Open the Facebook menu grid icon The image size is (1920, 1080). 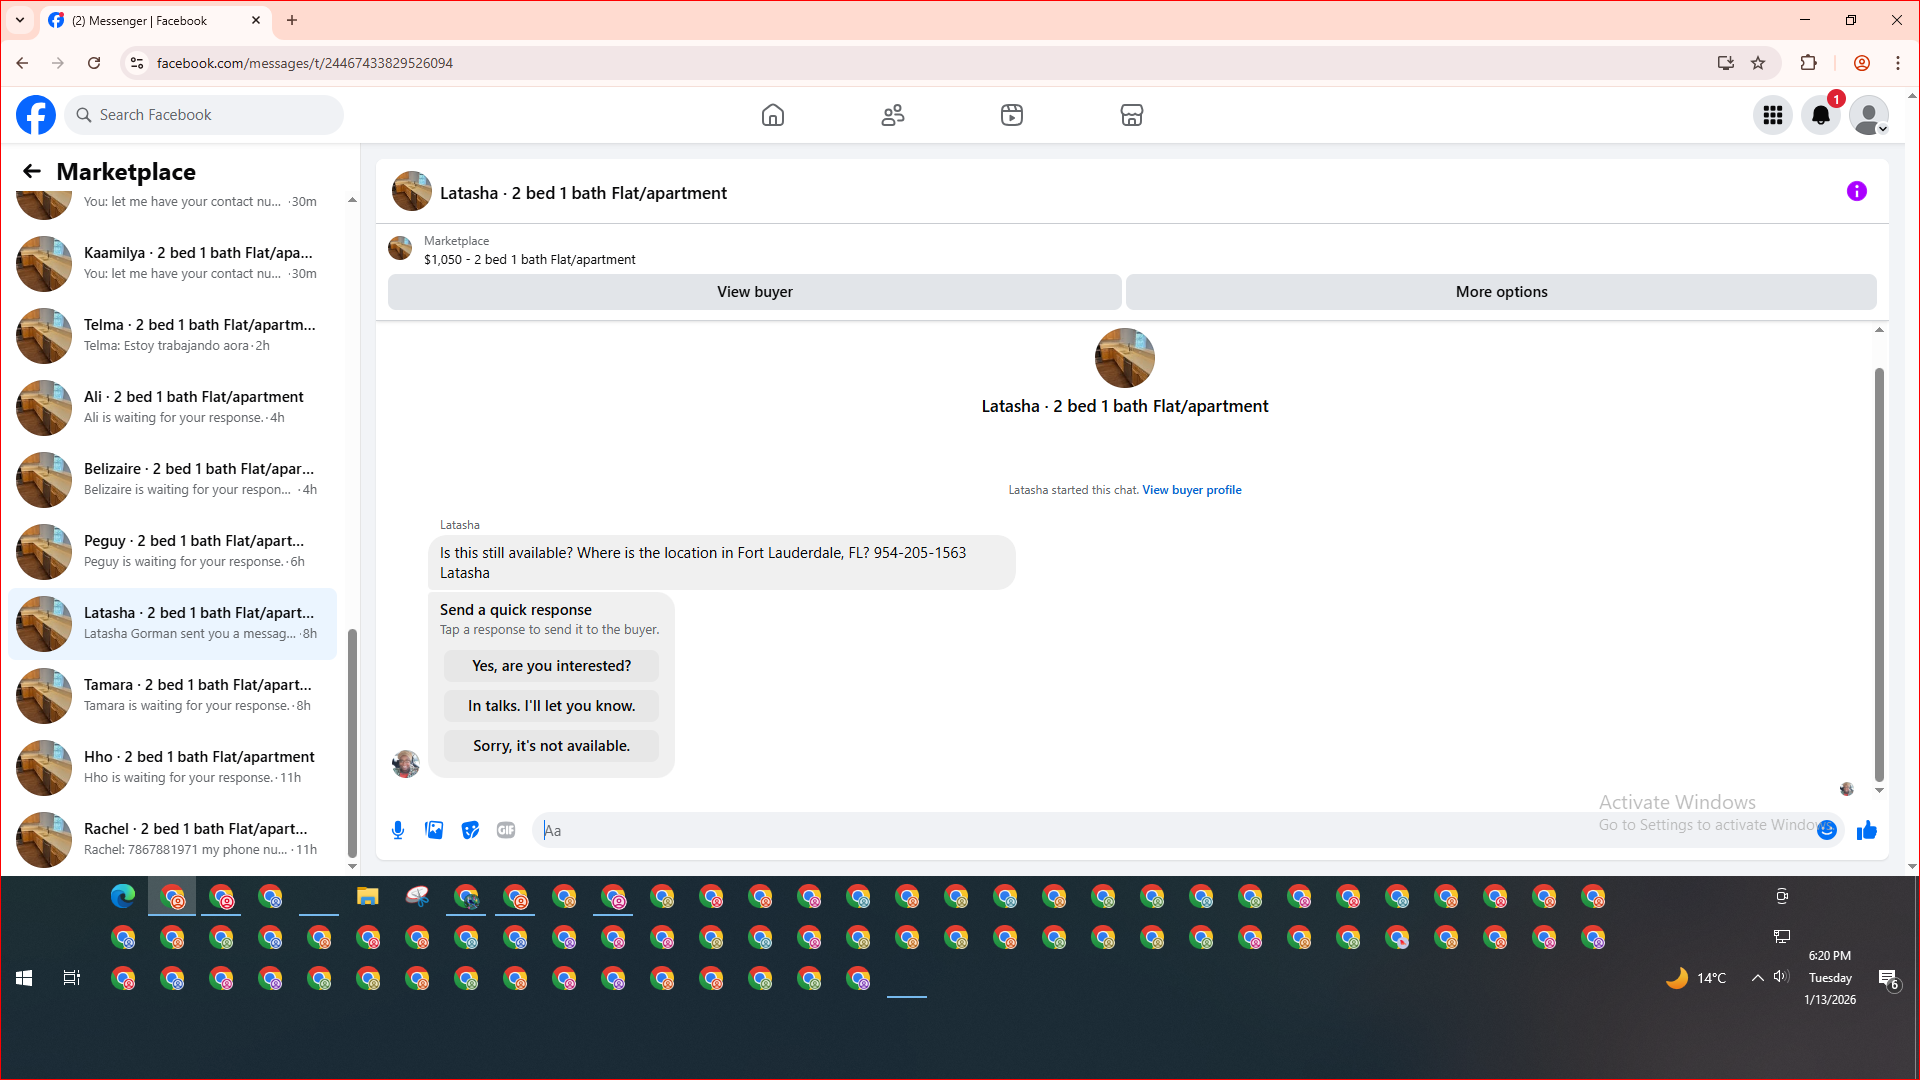click(1772, 115)
